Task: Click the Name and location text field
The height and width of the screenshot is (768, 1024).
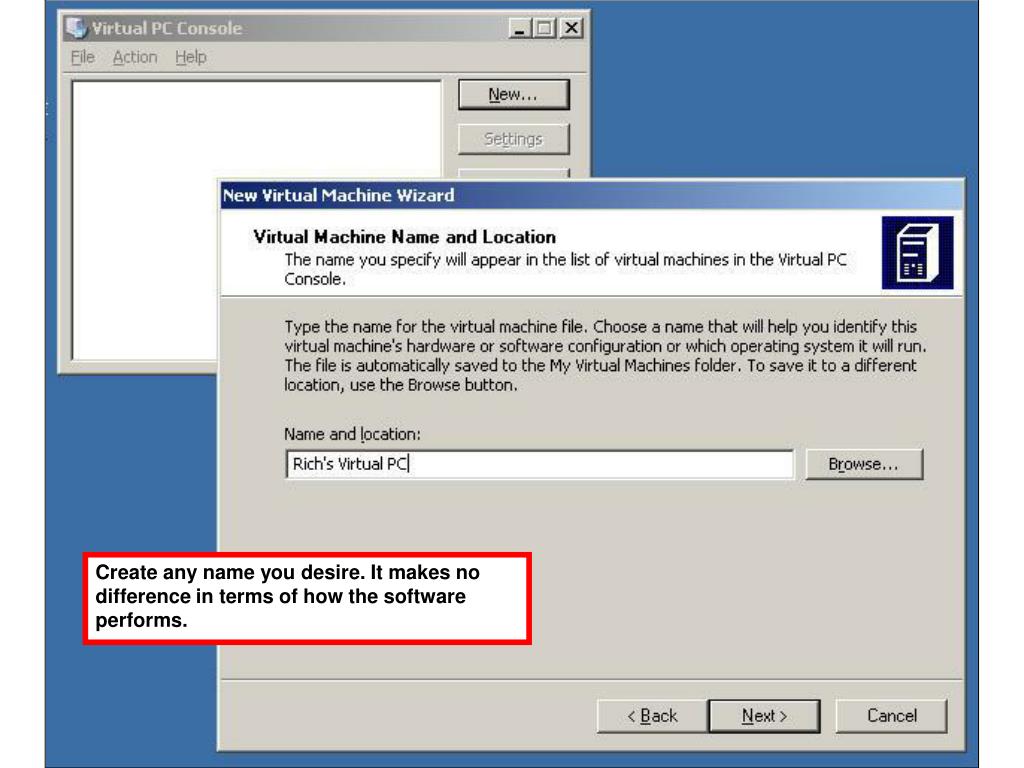Action: point(539,464)
